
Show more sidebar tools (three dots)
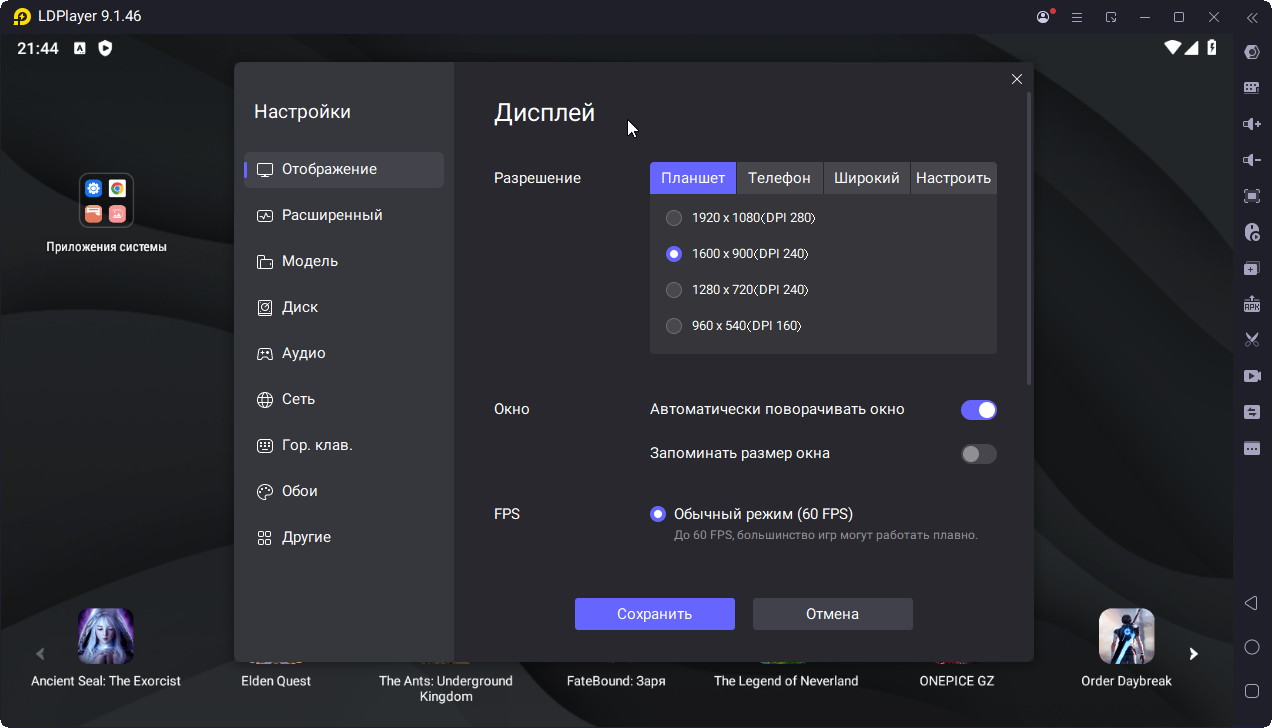click(1251, 448)
